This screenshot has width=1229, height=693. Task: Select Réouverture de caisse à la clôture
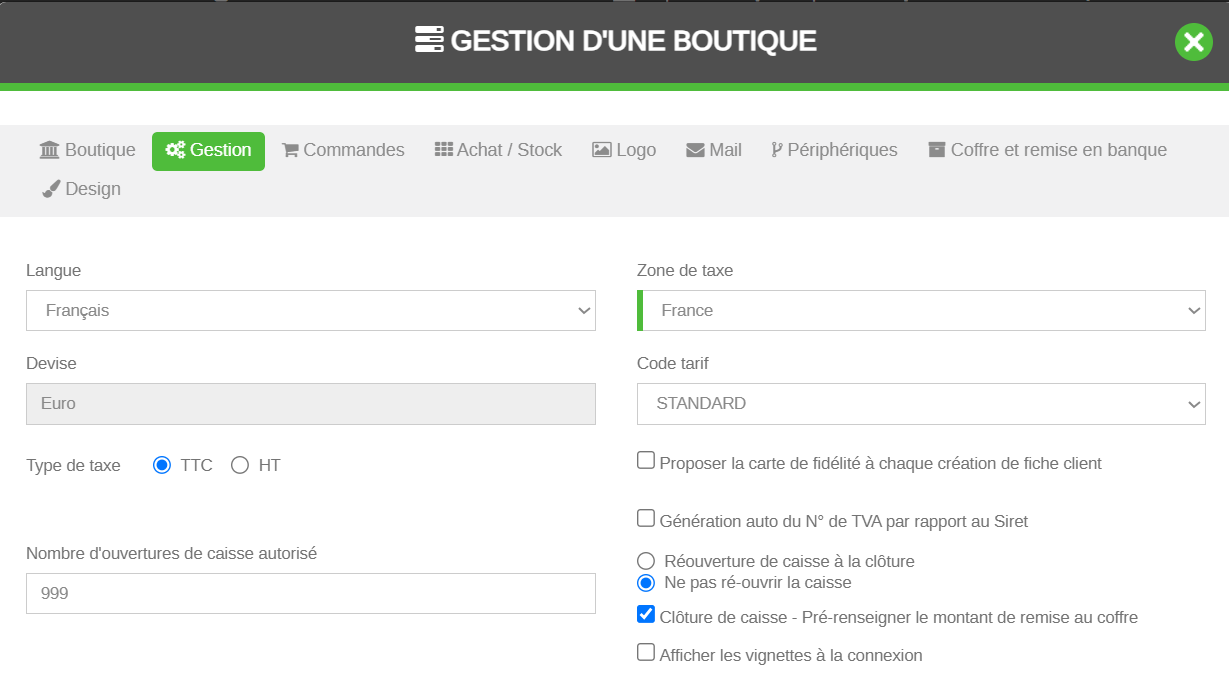click(646, 561)
